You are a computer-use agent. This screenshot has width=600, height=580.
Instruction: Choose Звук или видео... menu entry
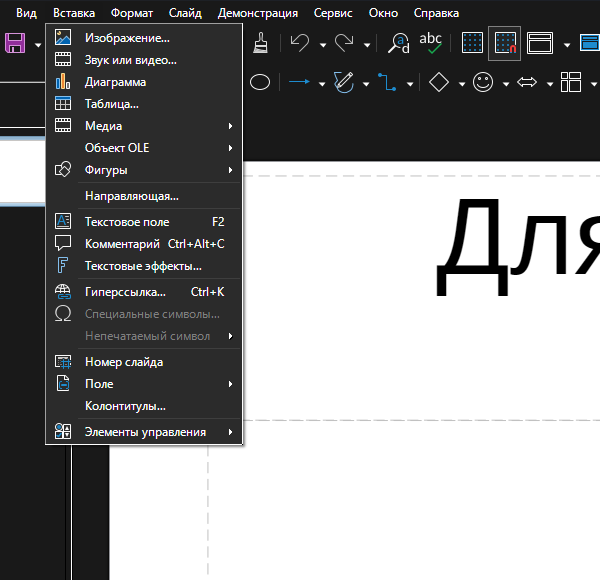tap(144, 60)
